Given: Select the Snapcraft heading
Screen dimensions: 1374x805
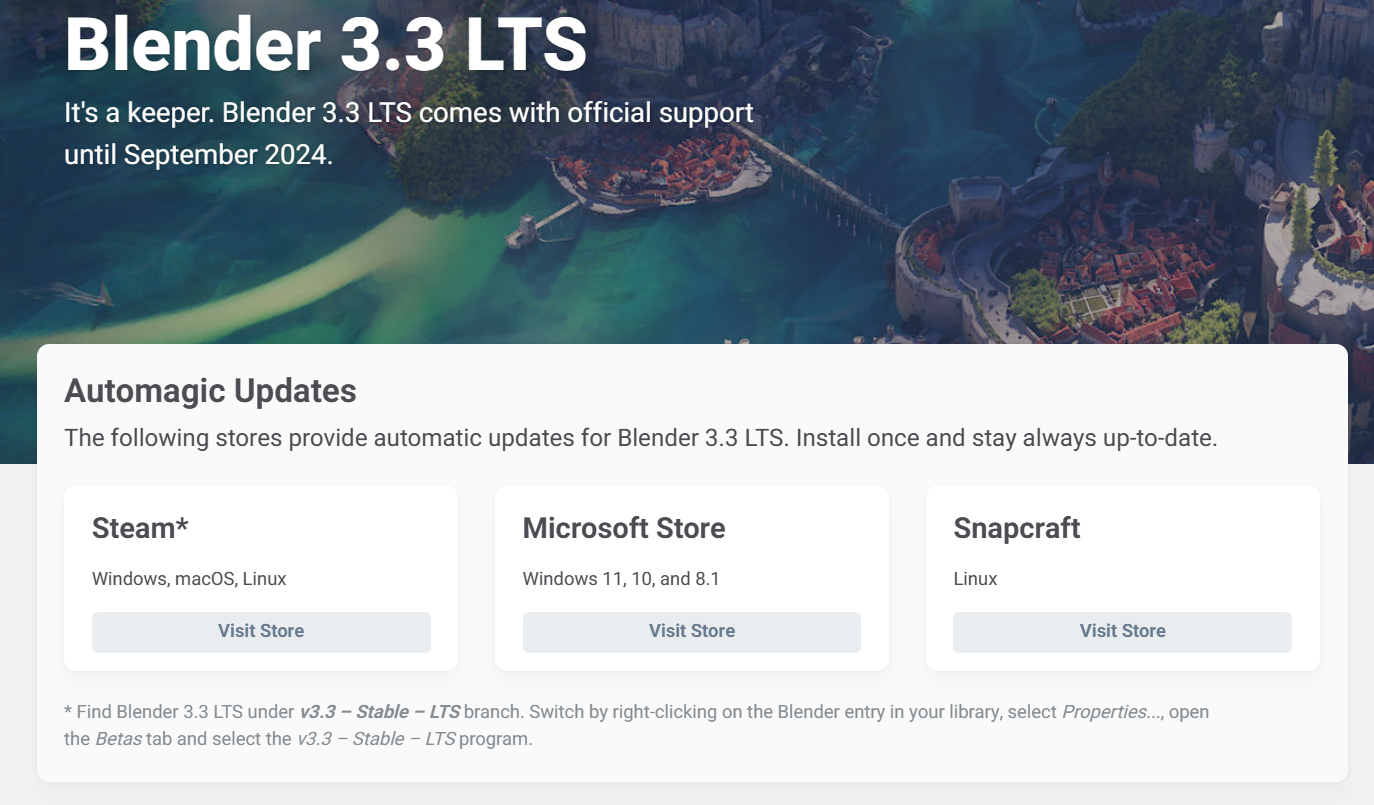Looking at the screenshot, I should (1017, 528).
